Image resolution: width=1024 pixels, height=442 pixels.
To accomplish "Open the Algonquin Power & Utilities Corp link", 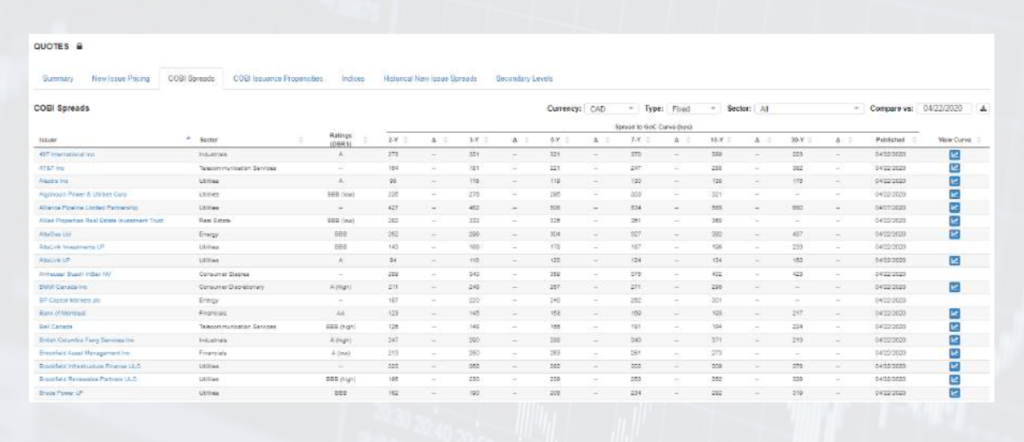I will [x=82, y=194].
